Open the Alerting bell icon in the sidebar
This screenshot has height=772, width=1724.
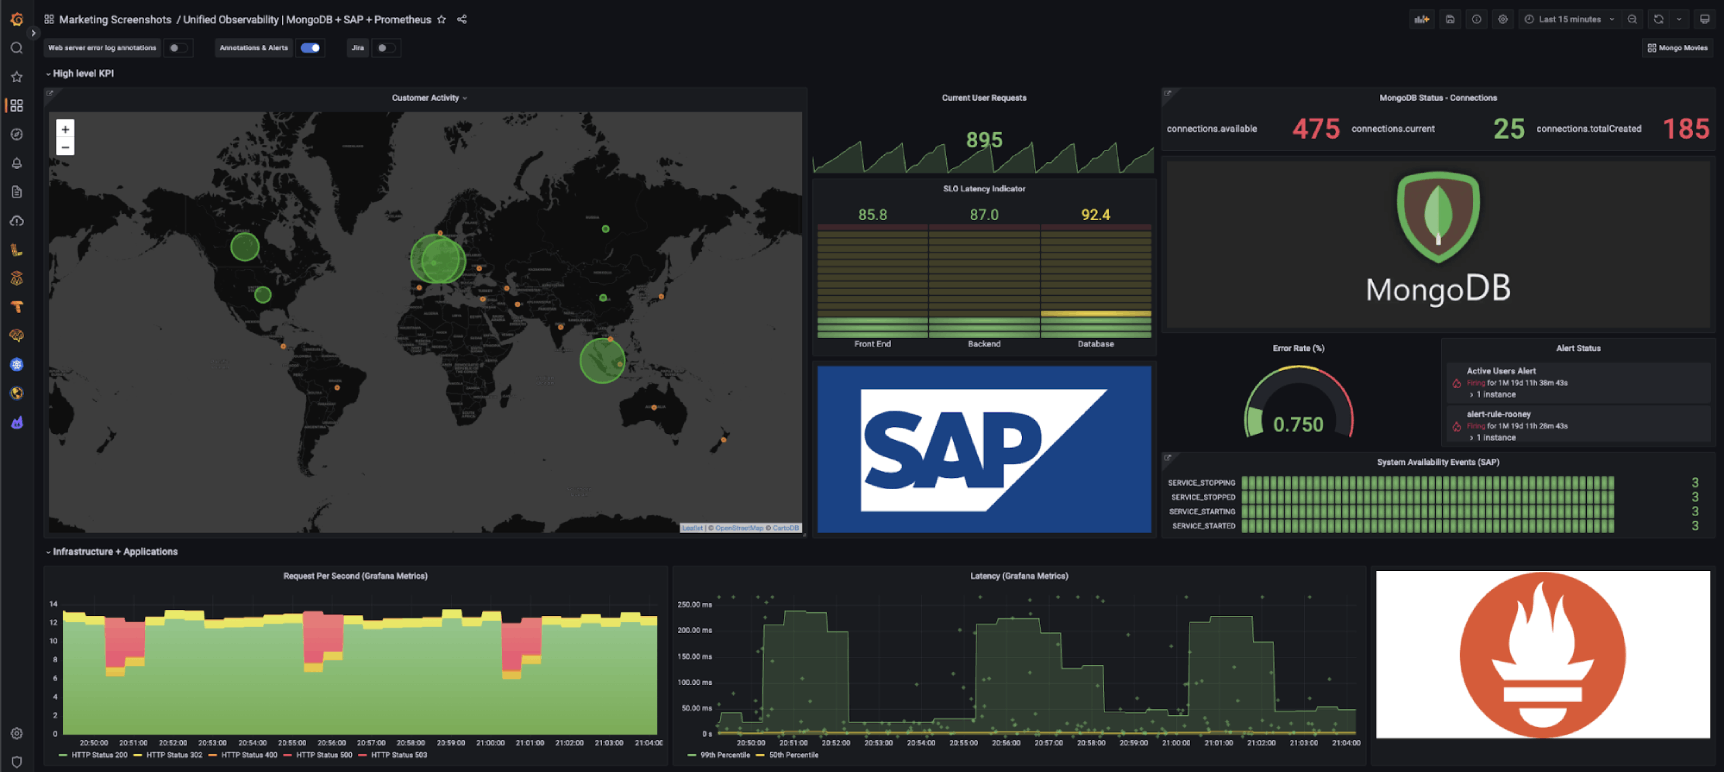[16, 163]
